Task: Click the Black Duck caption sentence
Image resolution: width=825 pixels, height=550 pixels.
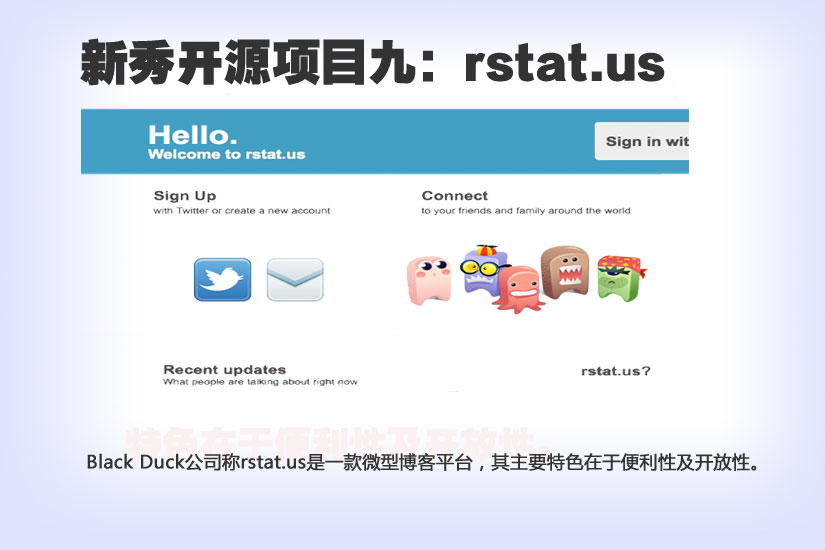Action: (424, 462)
